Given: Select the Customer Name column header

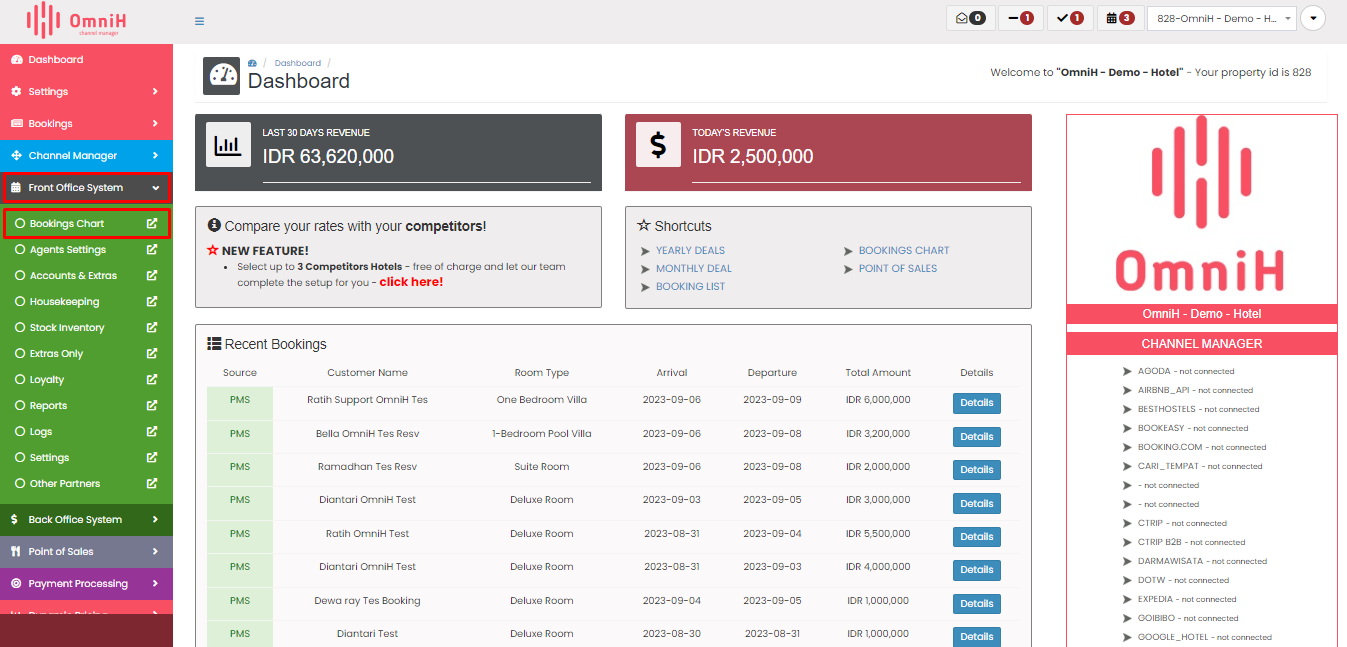Looking at the screenshot, I should tap(367, 373).
